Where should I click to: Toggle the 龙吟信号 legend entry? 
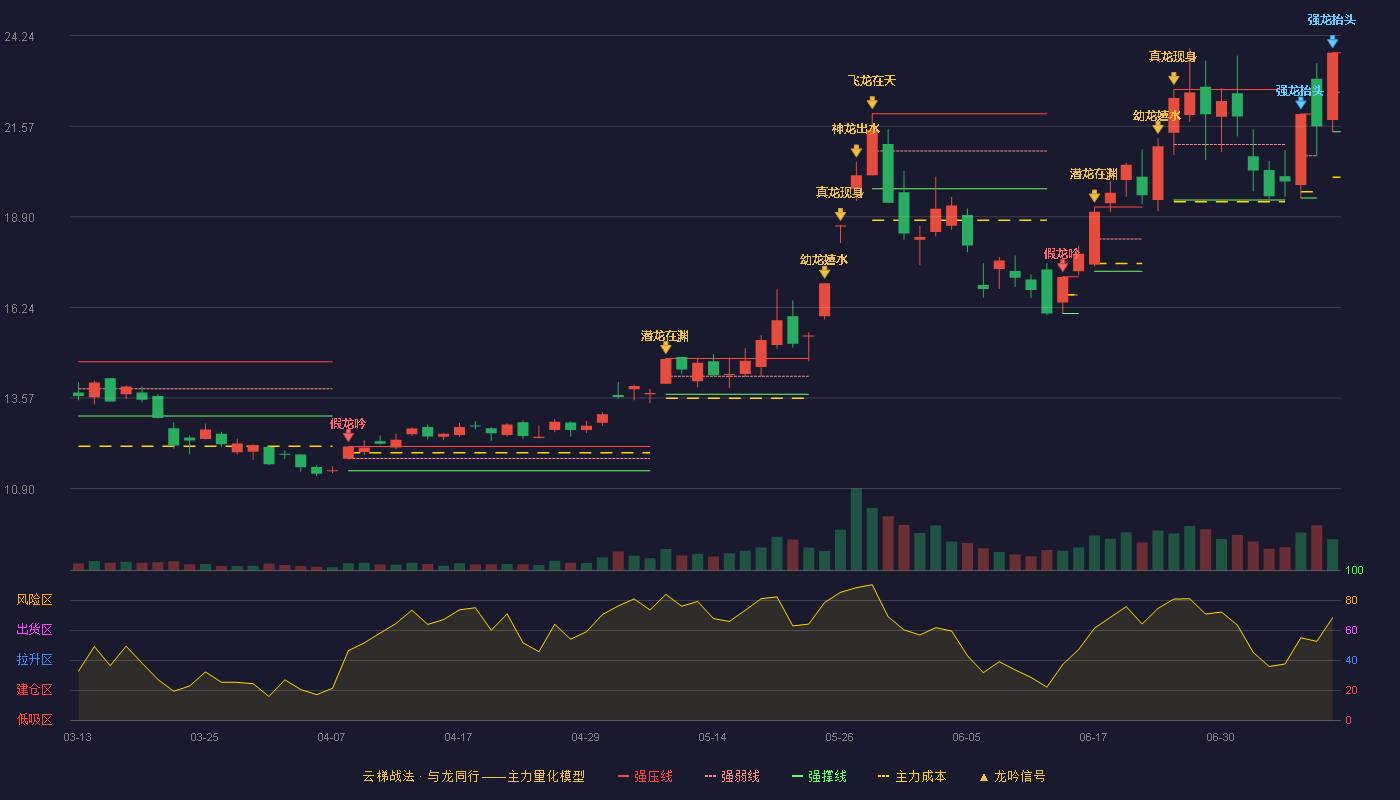1012,776
